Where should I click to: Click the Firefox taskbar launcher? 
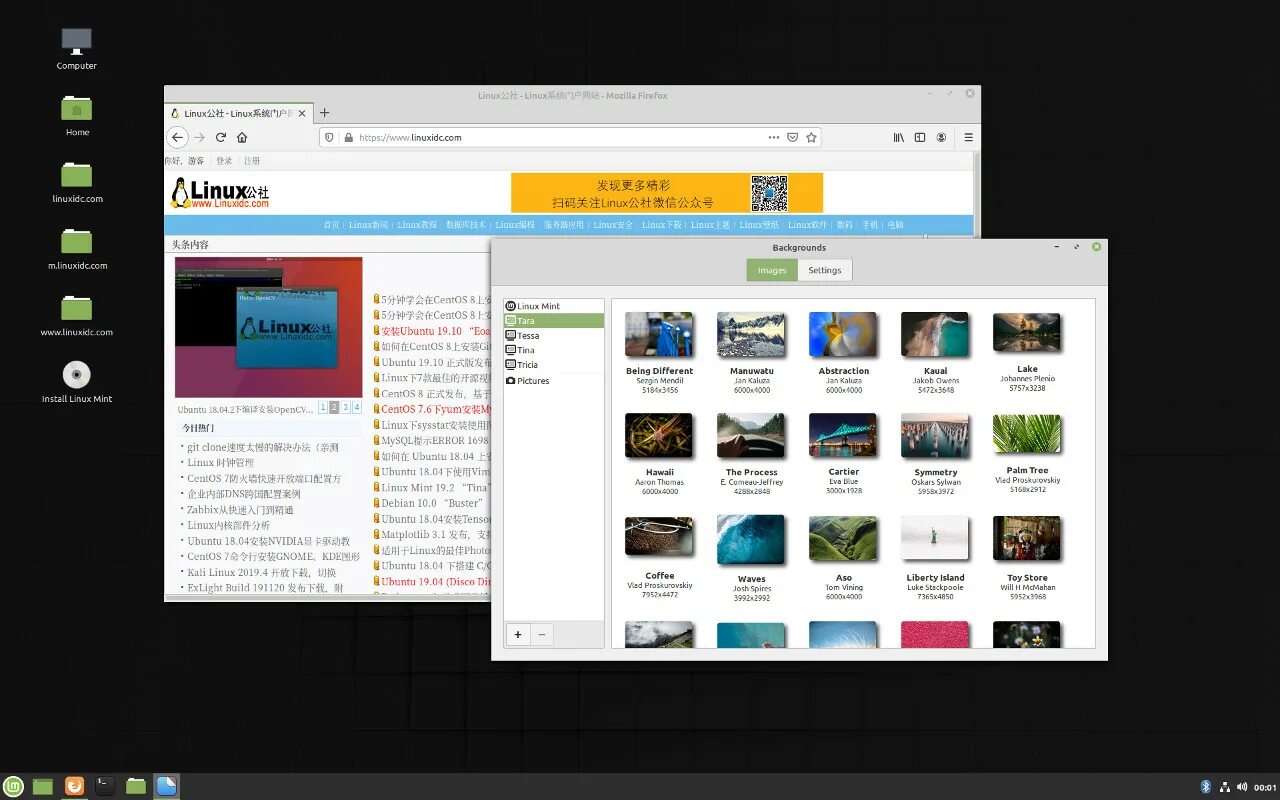pos(74,786)
